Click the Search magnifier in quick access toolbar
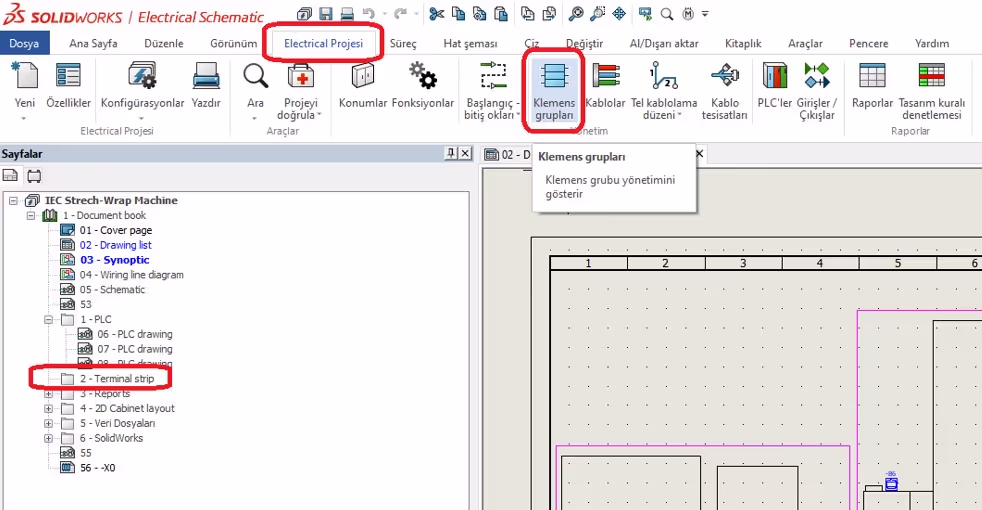The width and height of the screenshot is (982, 510). (667, 13)
